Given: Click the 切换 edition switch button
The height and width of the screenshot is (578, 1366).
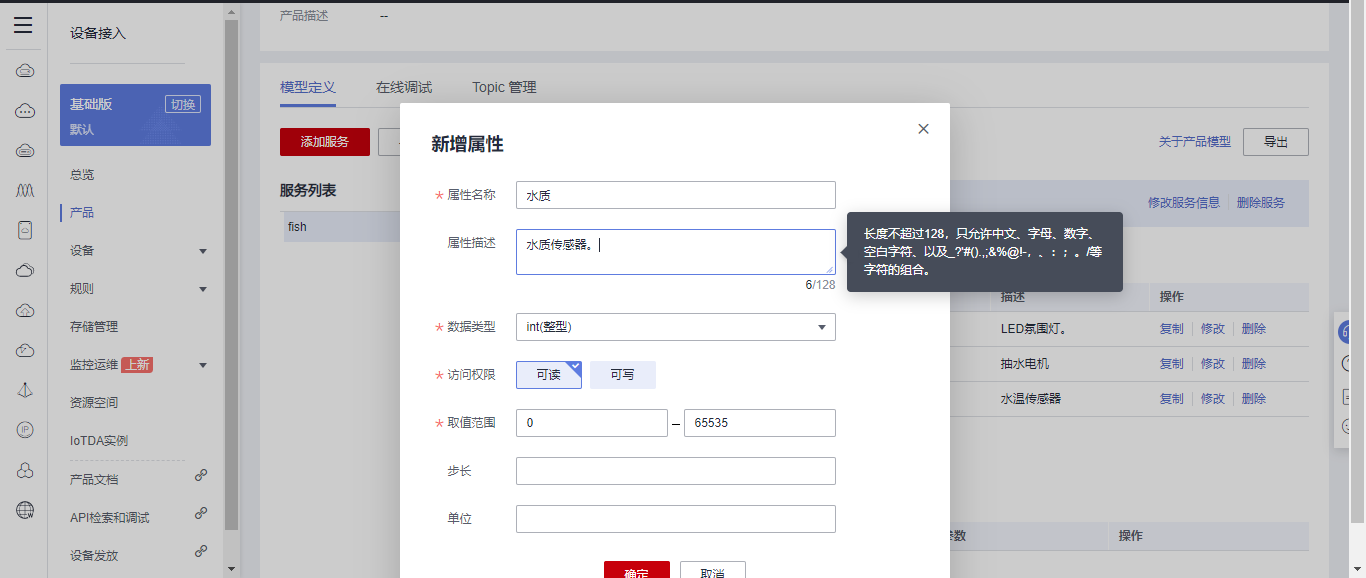Looking at the screenshot, I should tap(183, 104).
